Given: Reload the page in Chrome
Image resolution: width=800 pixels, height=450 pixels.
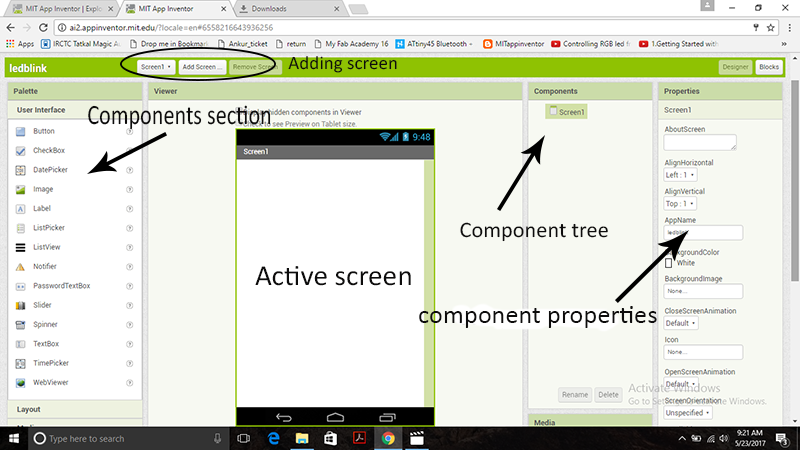Looking at the screenshot, I should tap(43, 28).
